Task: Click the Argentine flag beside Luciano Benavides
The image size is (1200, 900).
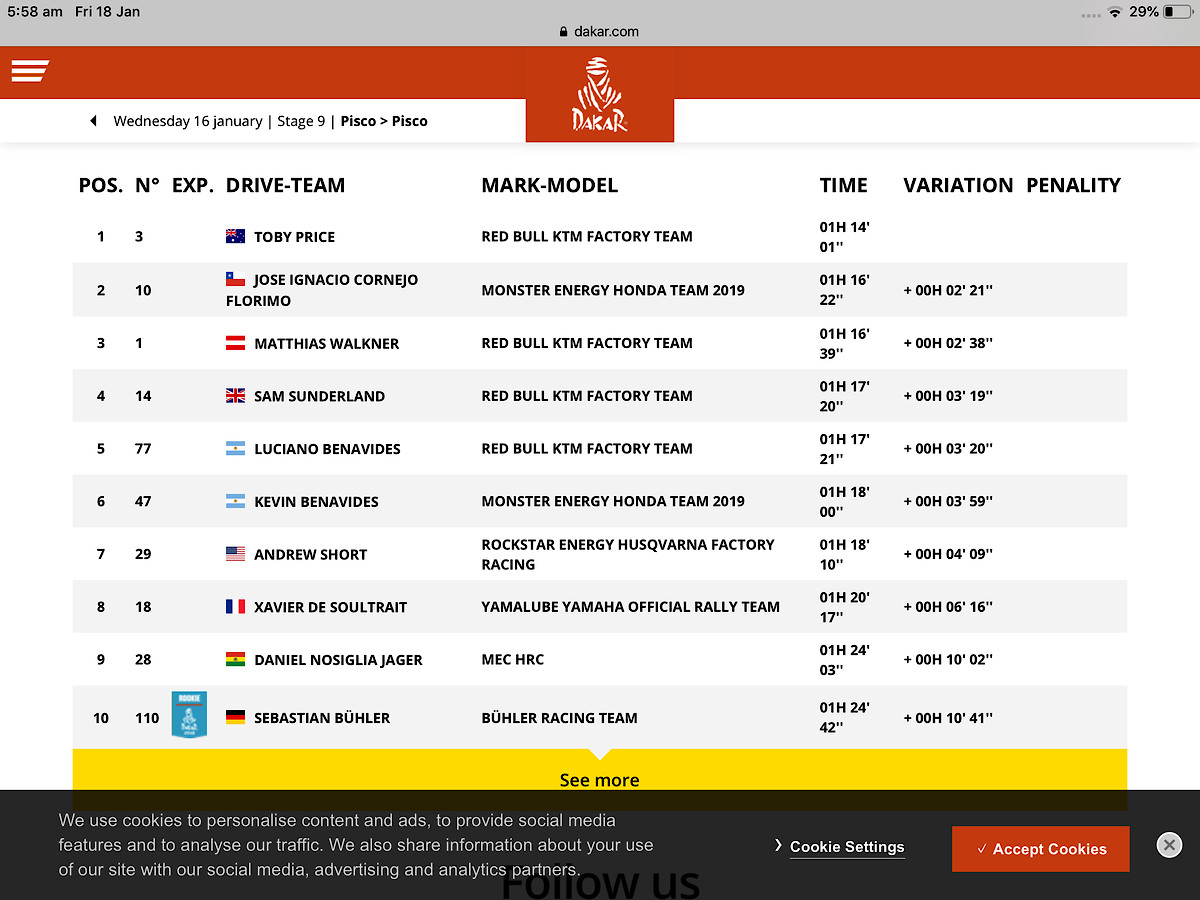Action: click(x=235, y=449)
